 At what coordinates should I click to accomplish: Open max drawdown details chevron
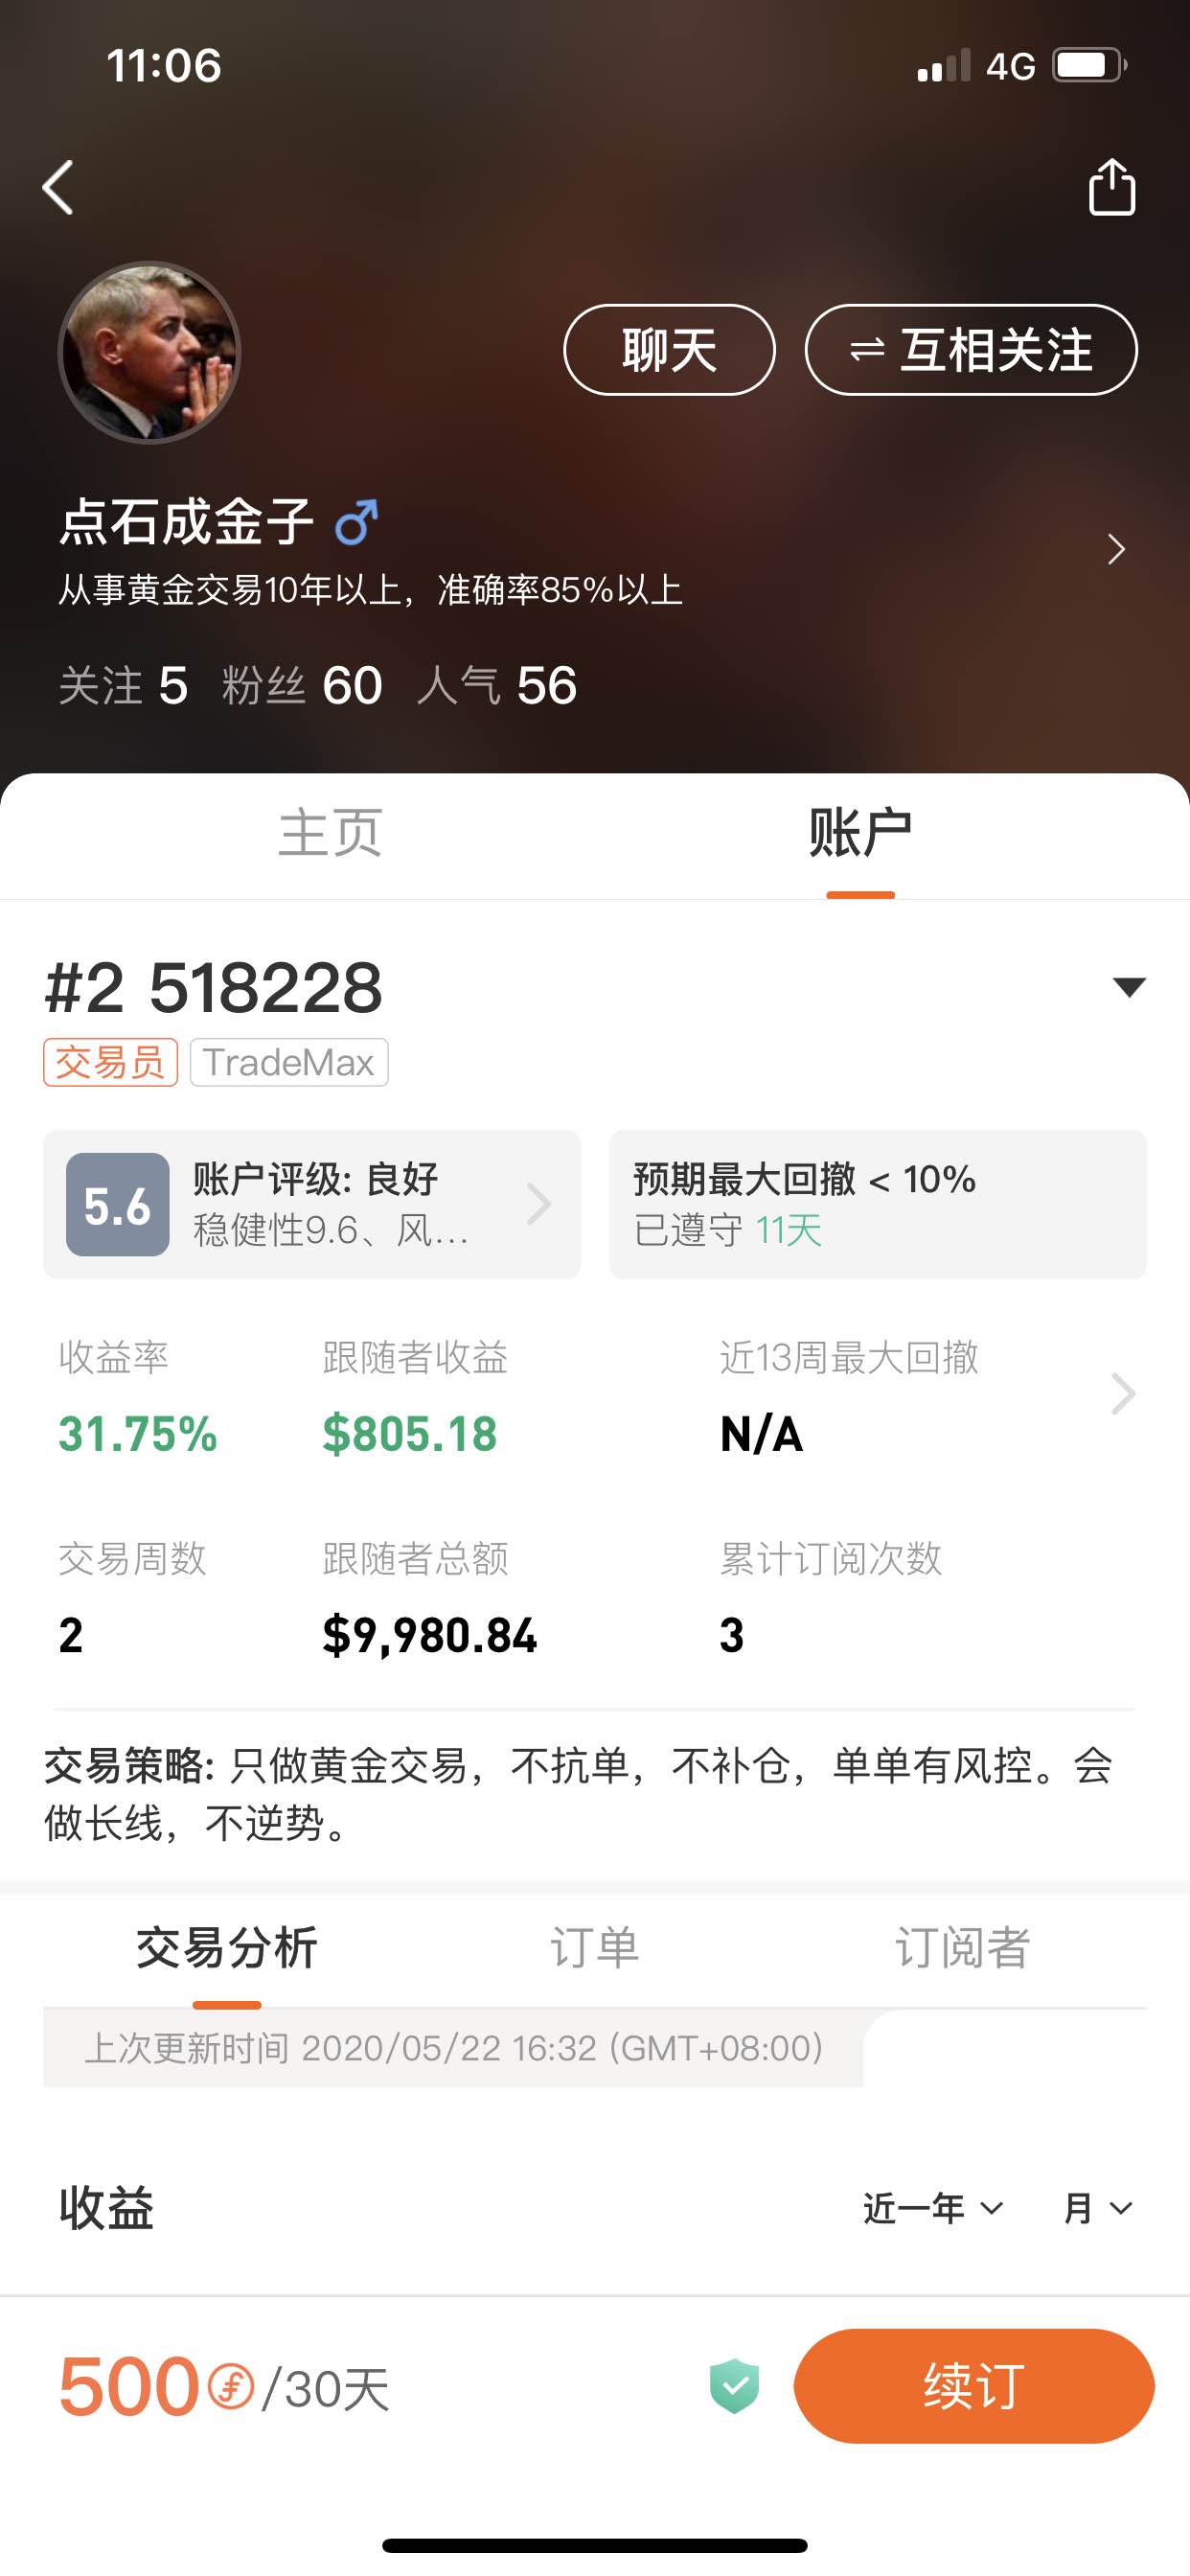[1123, 1393]
